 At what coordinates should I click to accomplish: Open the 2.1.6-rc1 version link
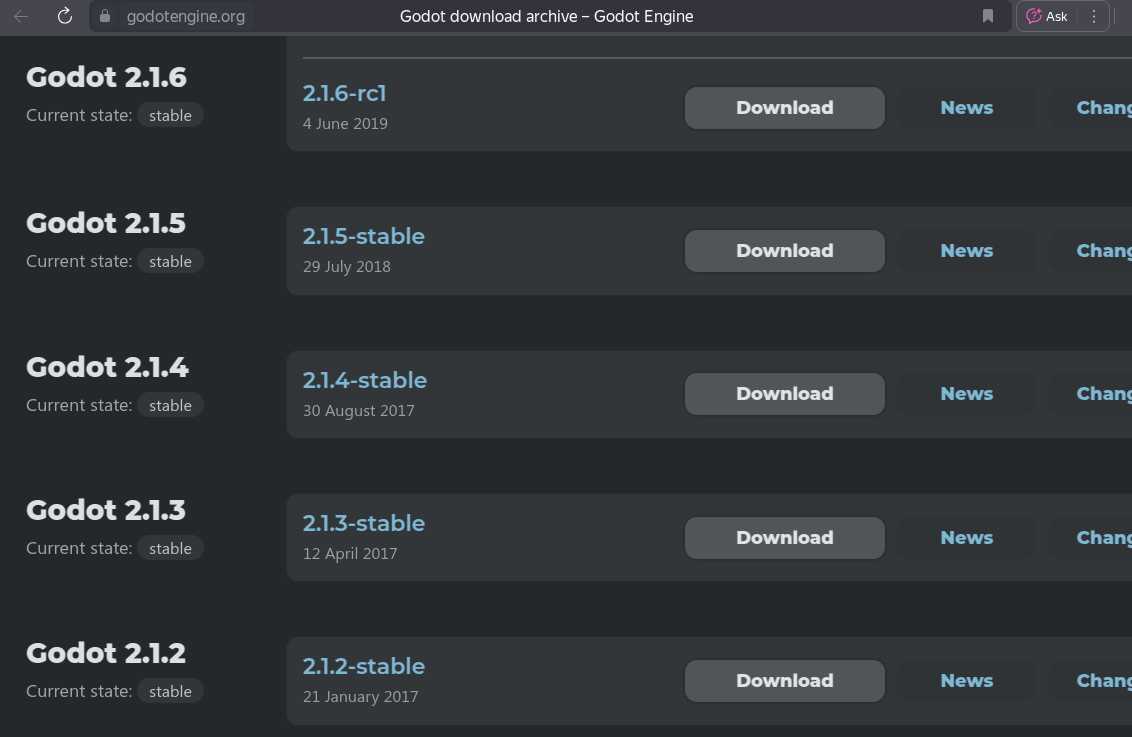click(x=344, y=94)
